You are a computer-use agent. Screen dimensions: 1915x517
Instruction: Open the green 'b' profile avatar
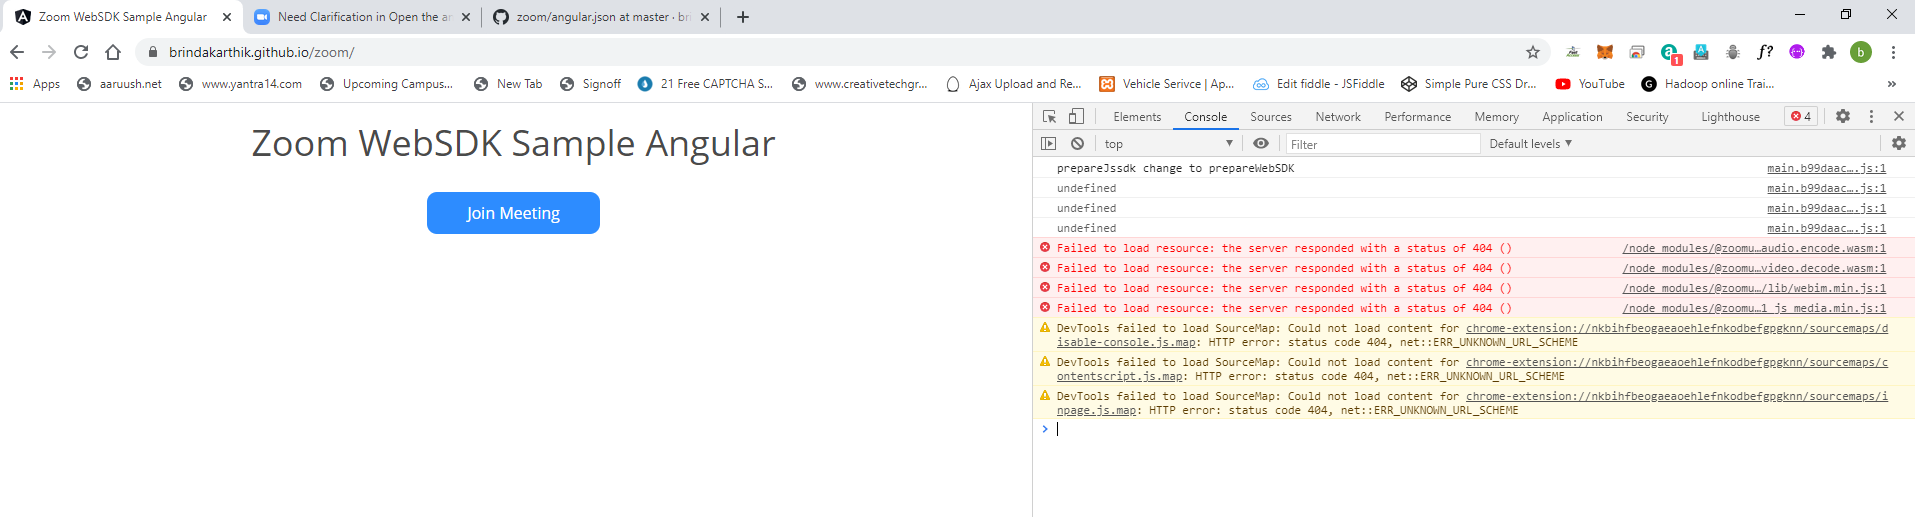(1861, 52)
